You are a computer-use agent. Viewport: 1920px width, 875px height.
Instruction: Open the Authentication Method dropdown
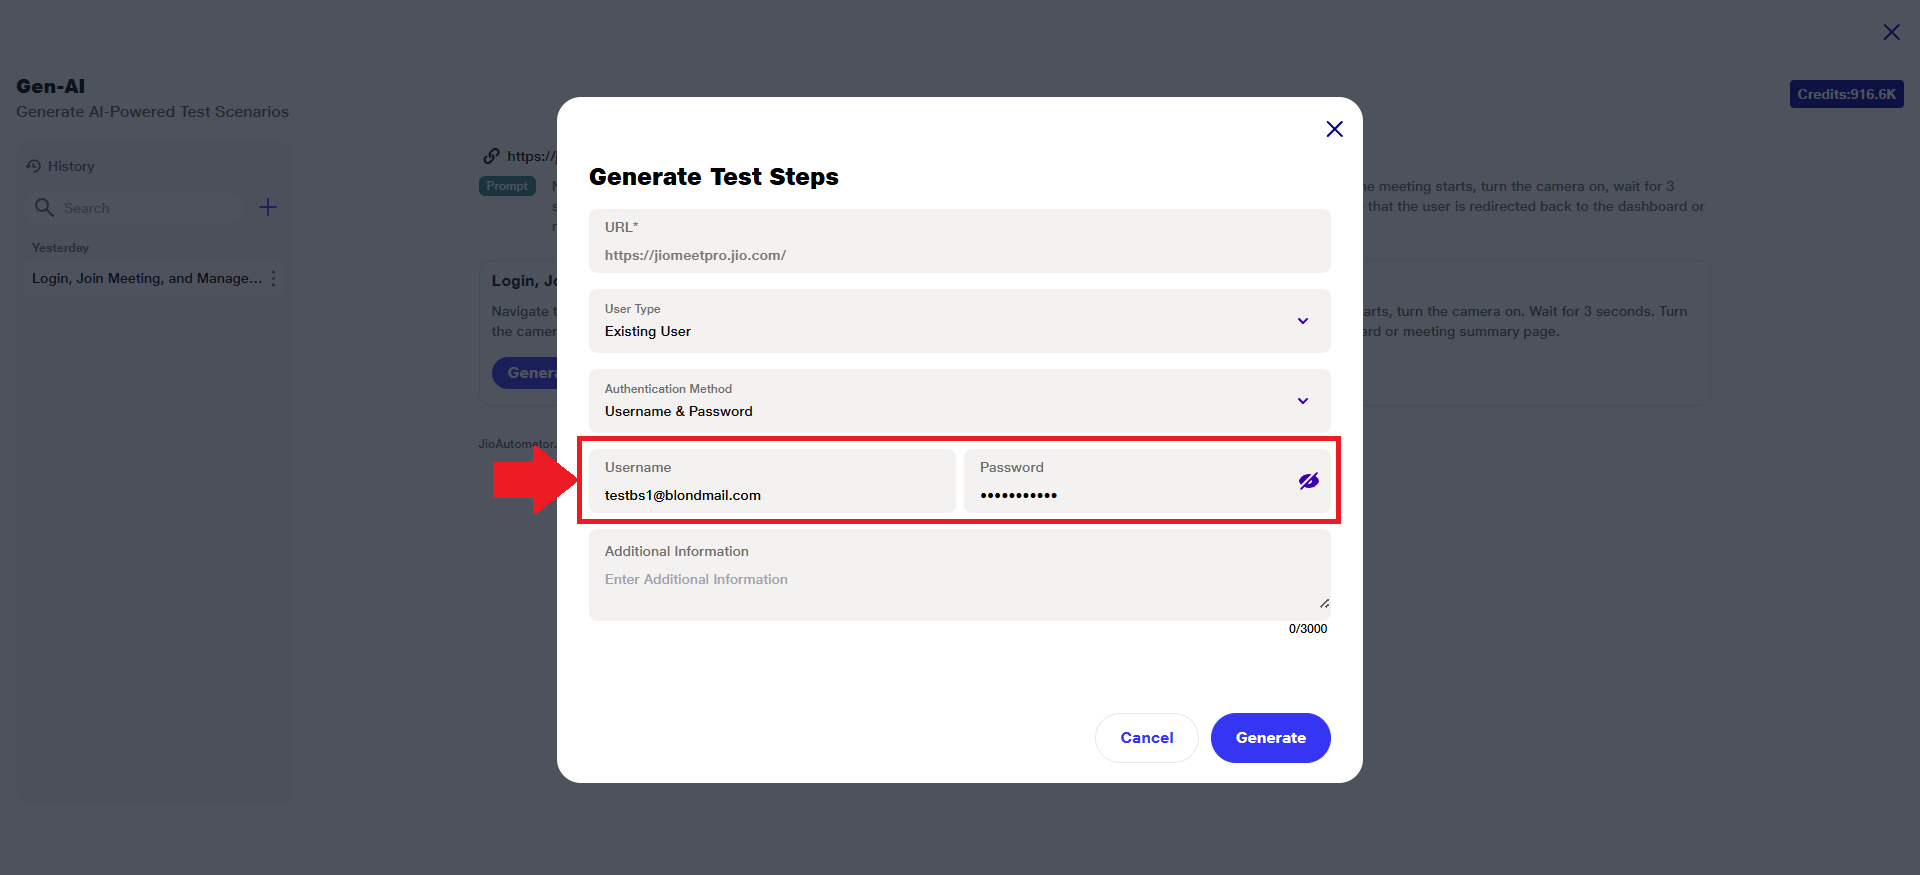(x=1302, y=401)
